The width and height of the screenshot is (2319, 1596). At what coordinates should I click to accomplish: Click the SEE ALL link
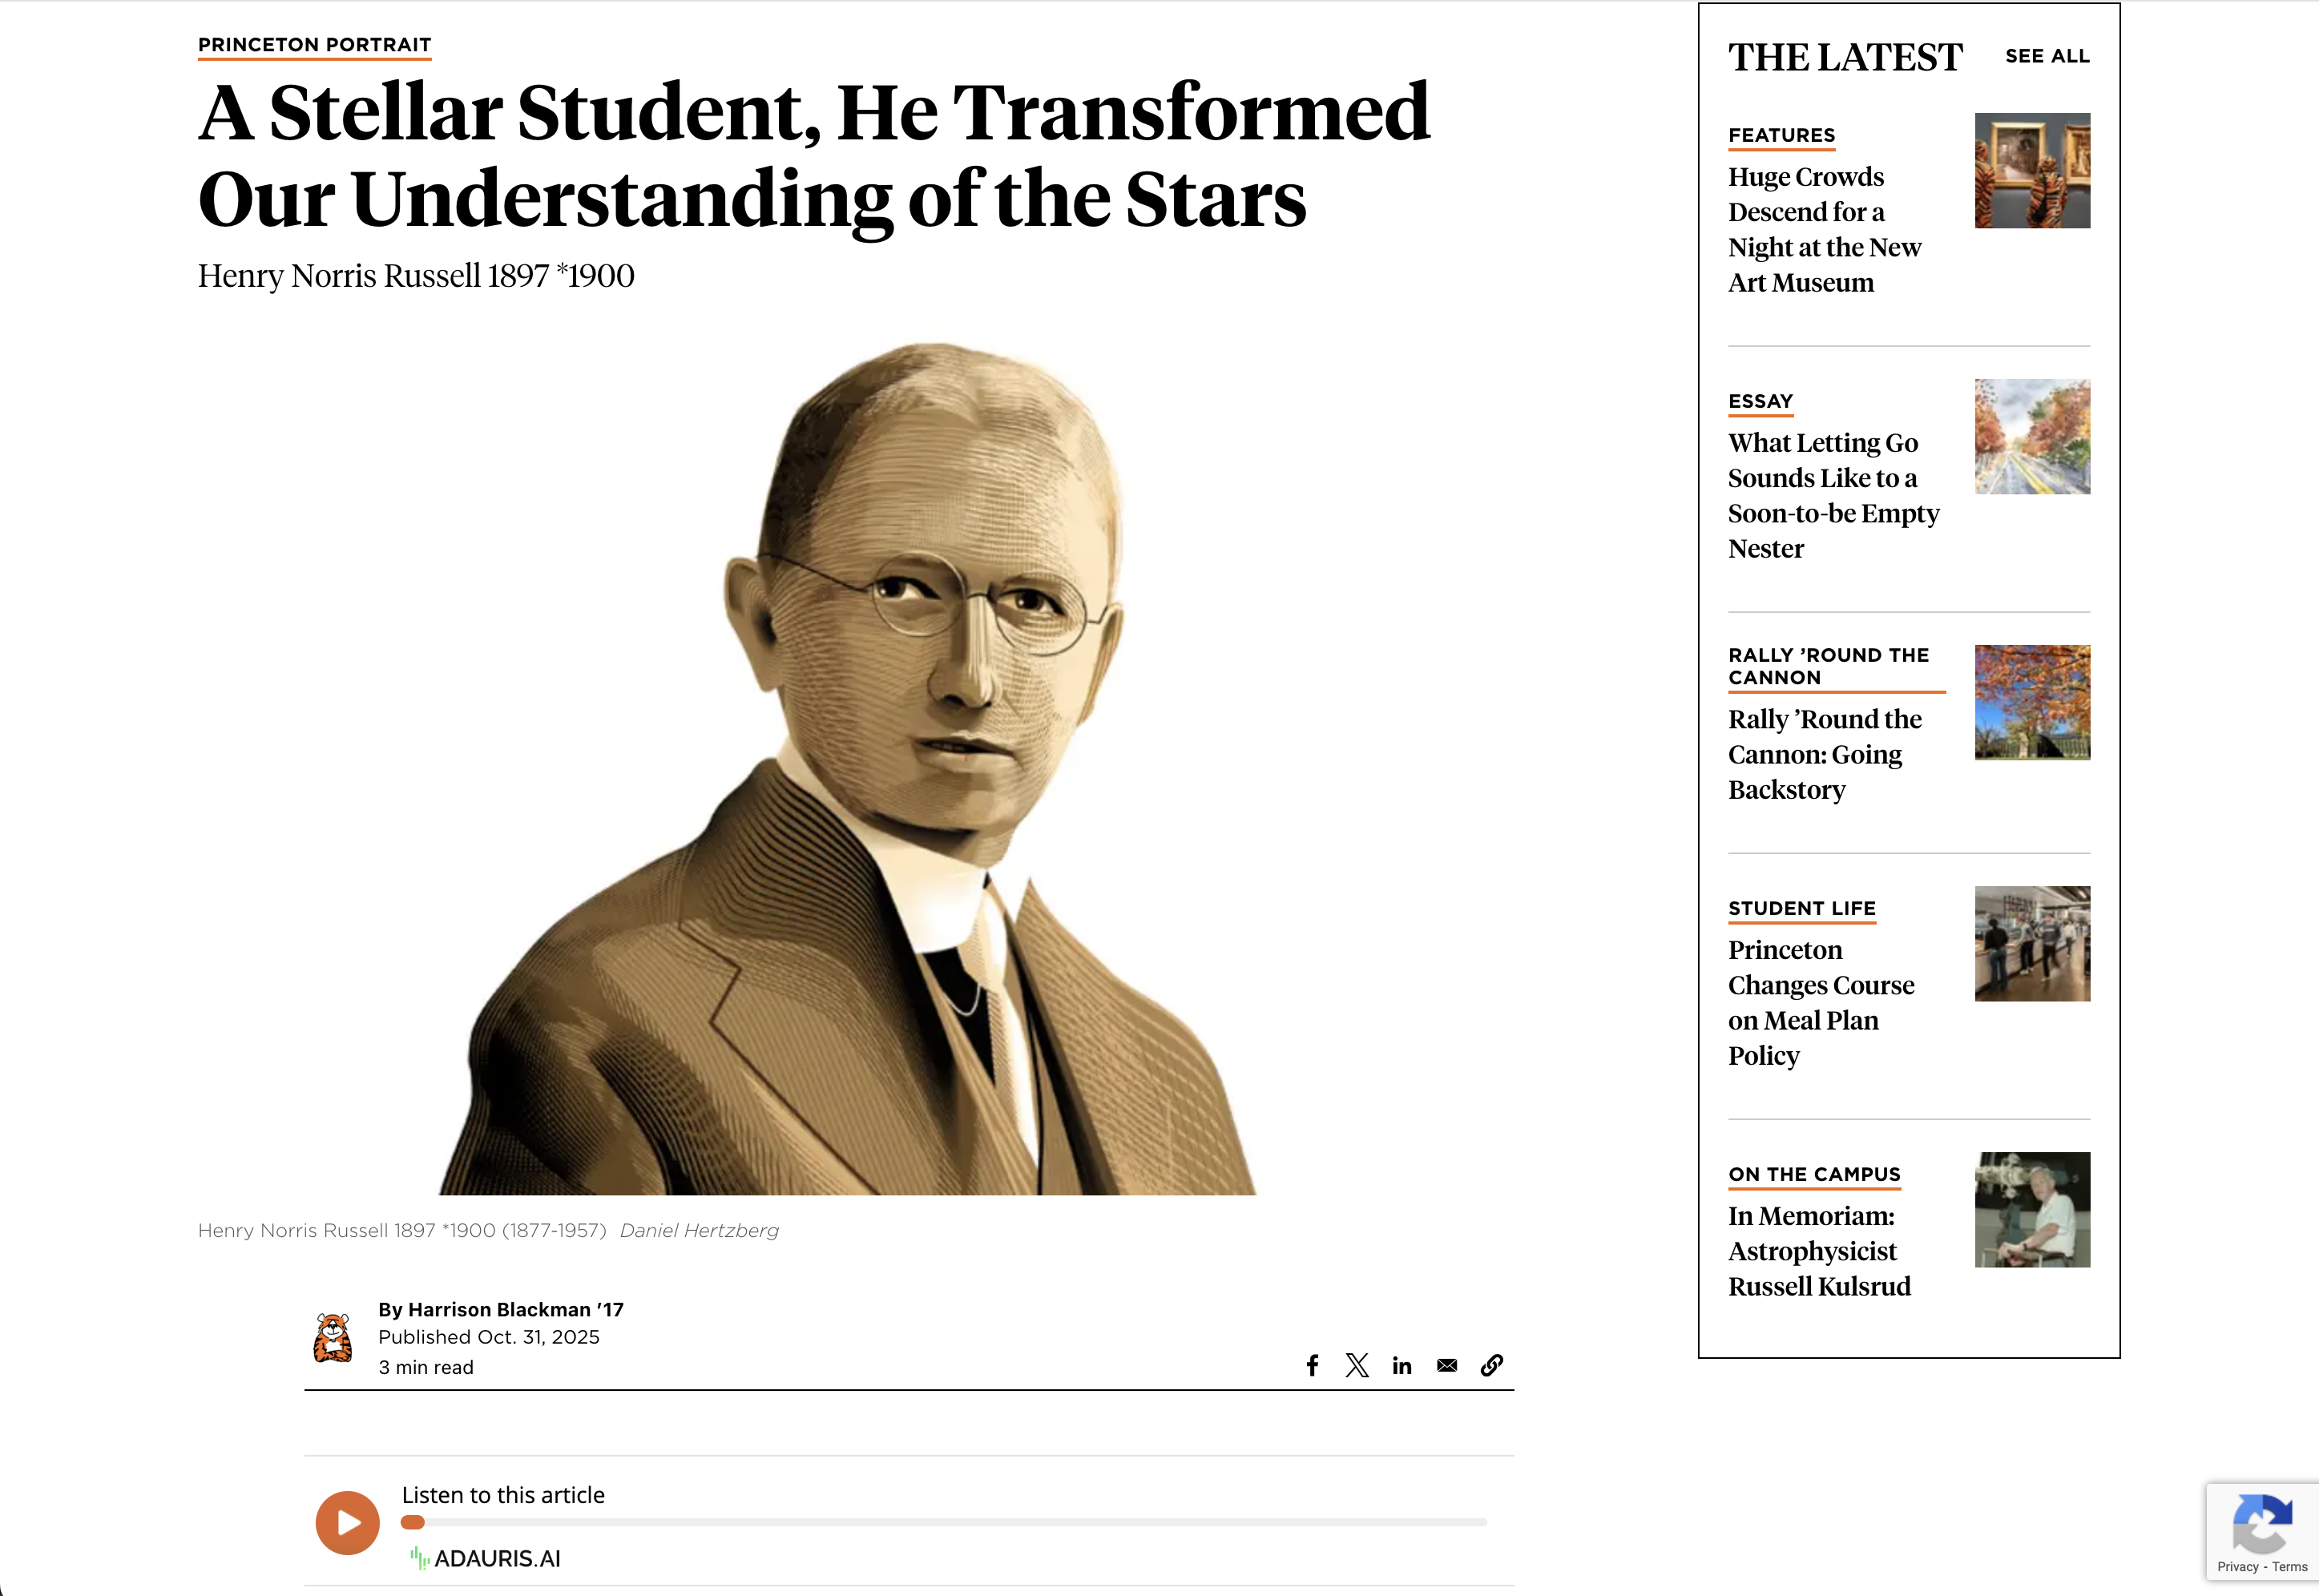click(2046, 57)
